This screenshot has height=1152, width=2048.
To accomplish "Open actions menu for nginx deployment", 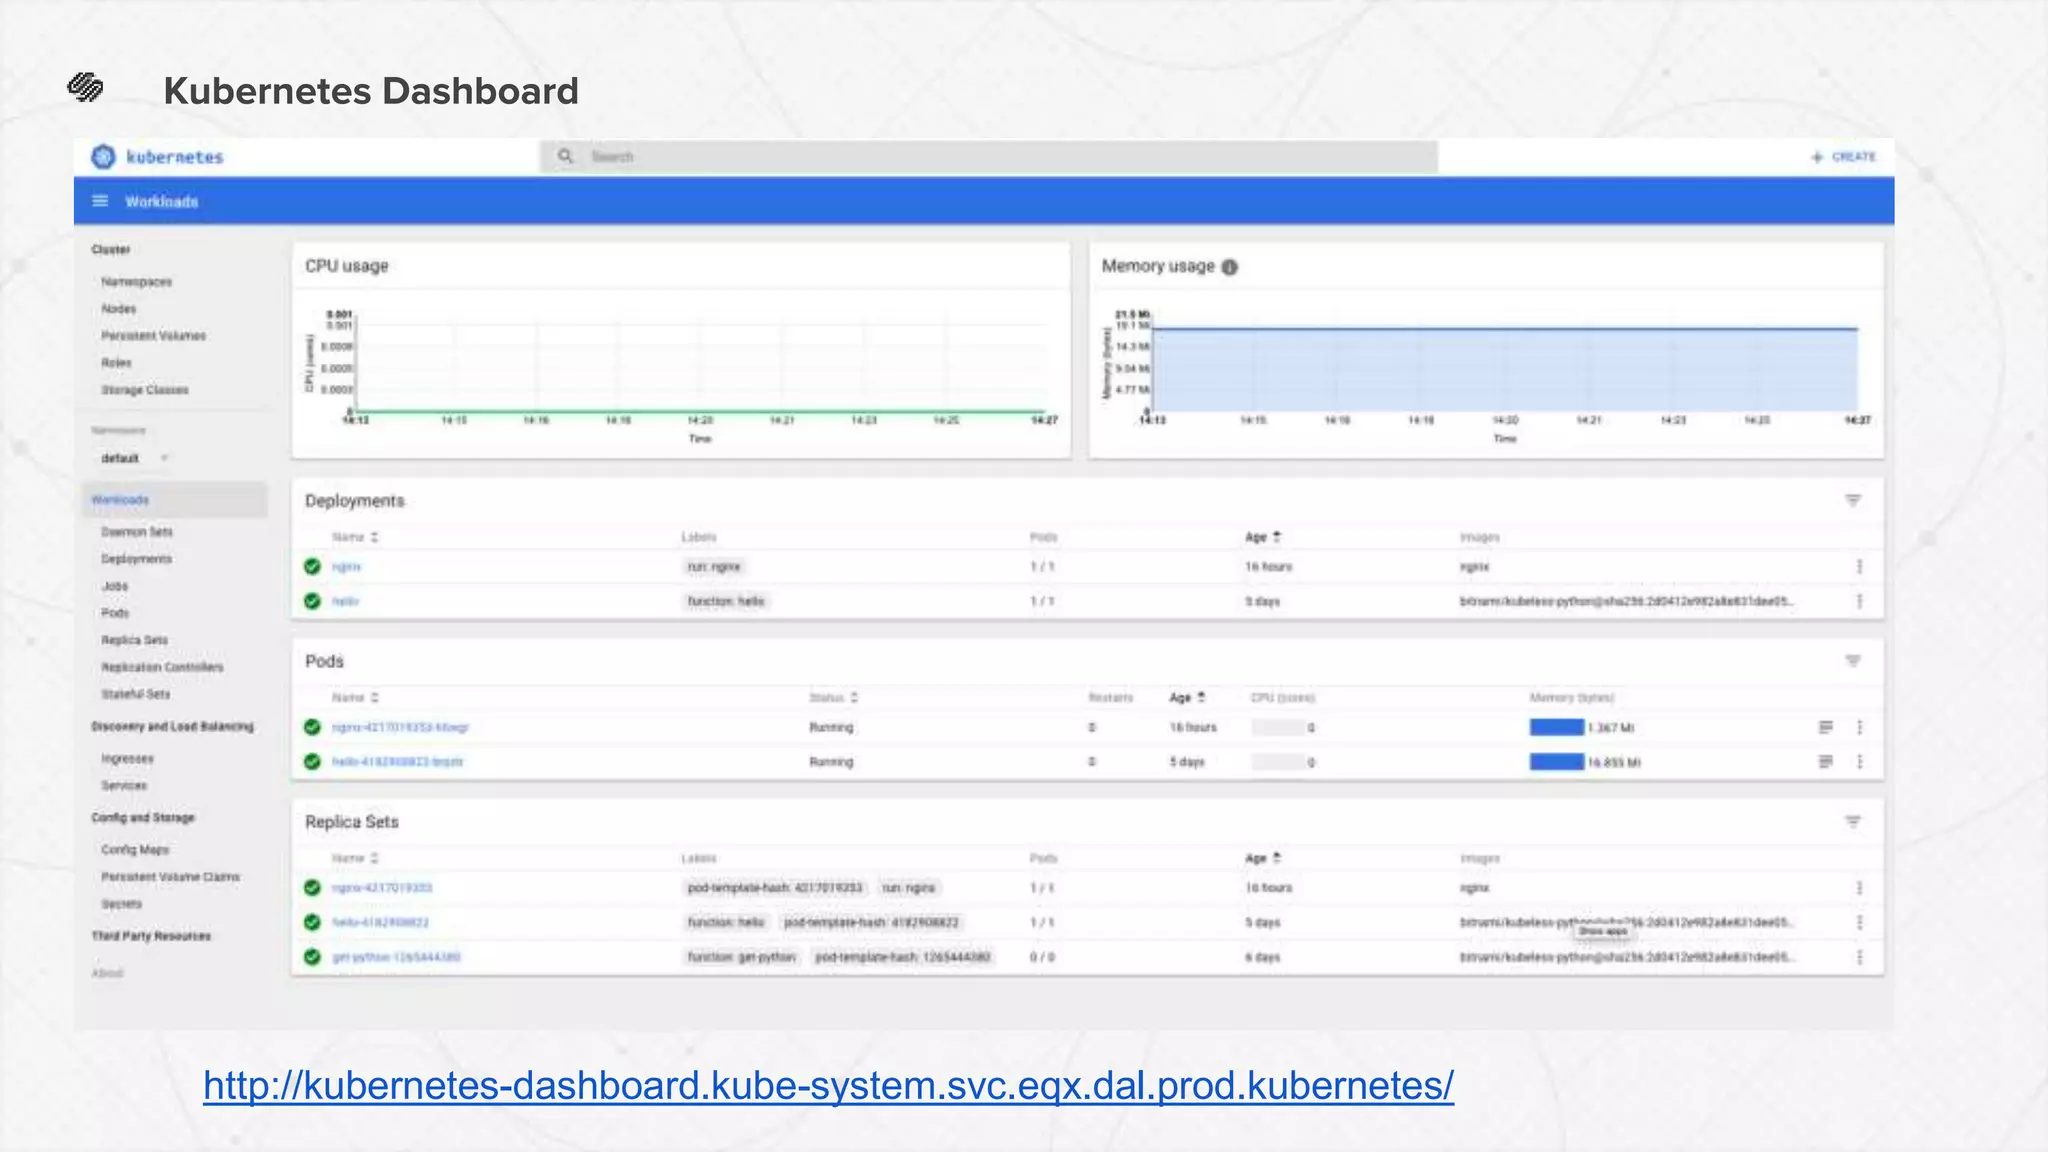I will point(1859,567).
